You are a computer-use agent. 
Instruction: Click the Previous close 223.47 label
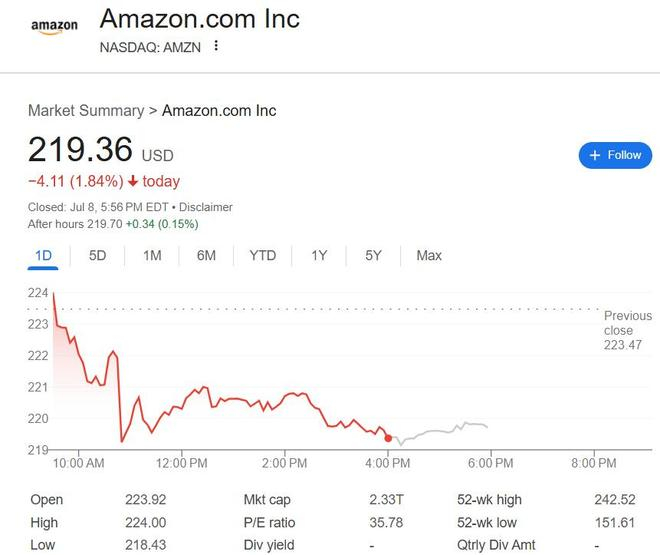pyautogui.click(x=627, y=330)
